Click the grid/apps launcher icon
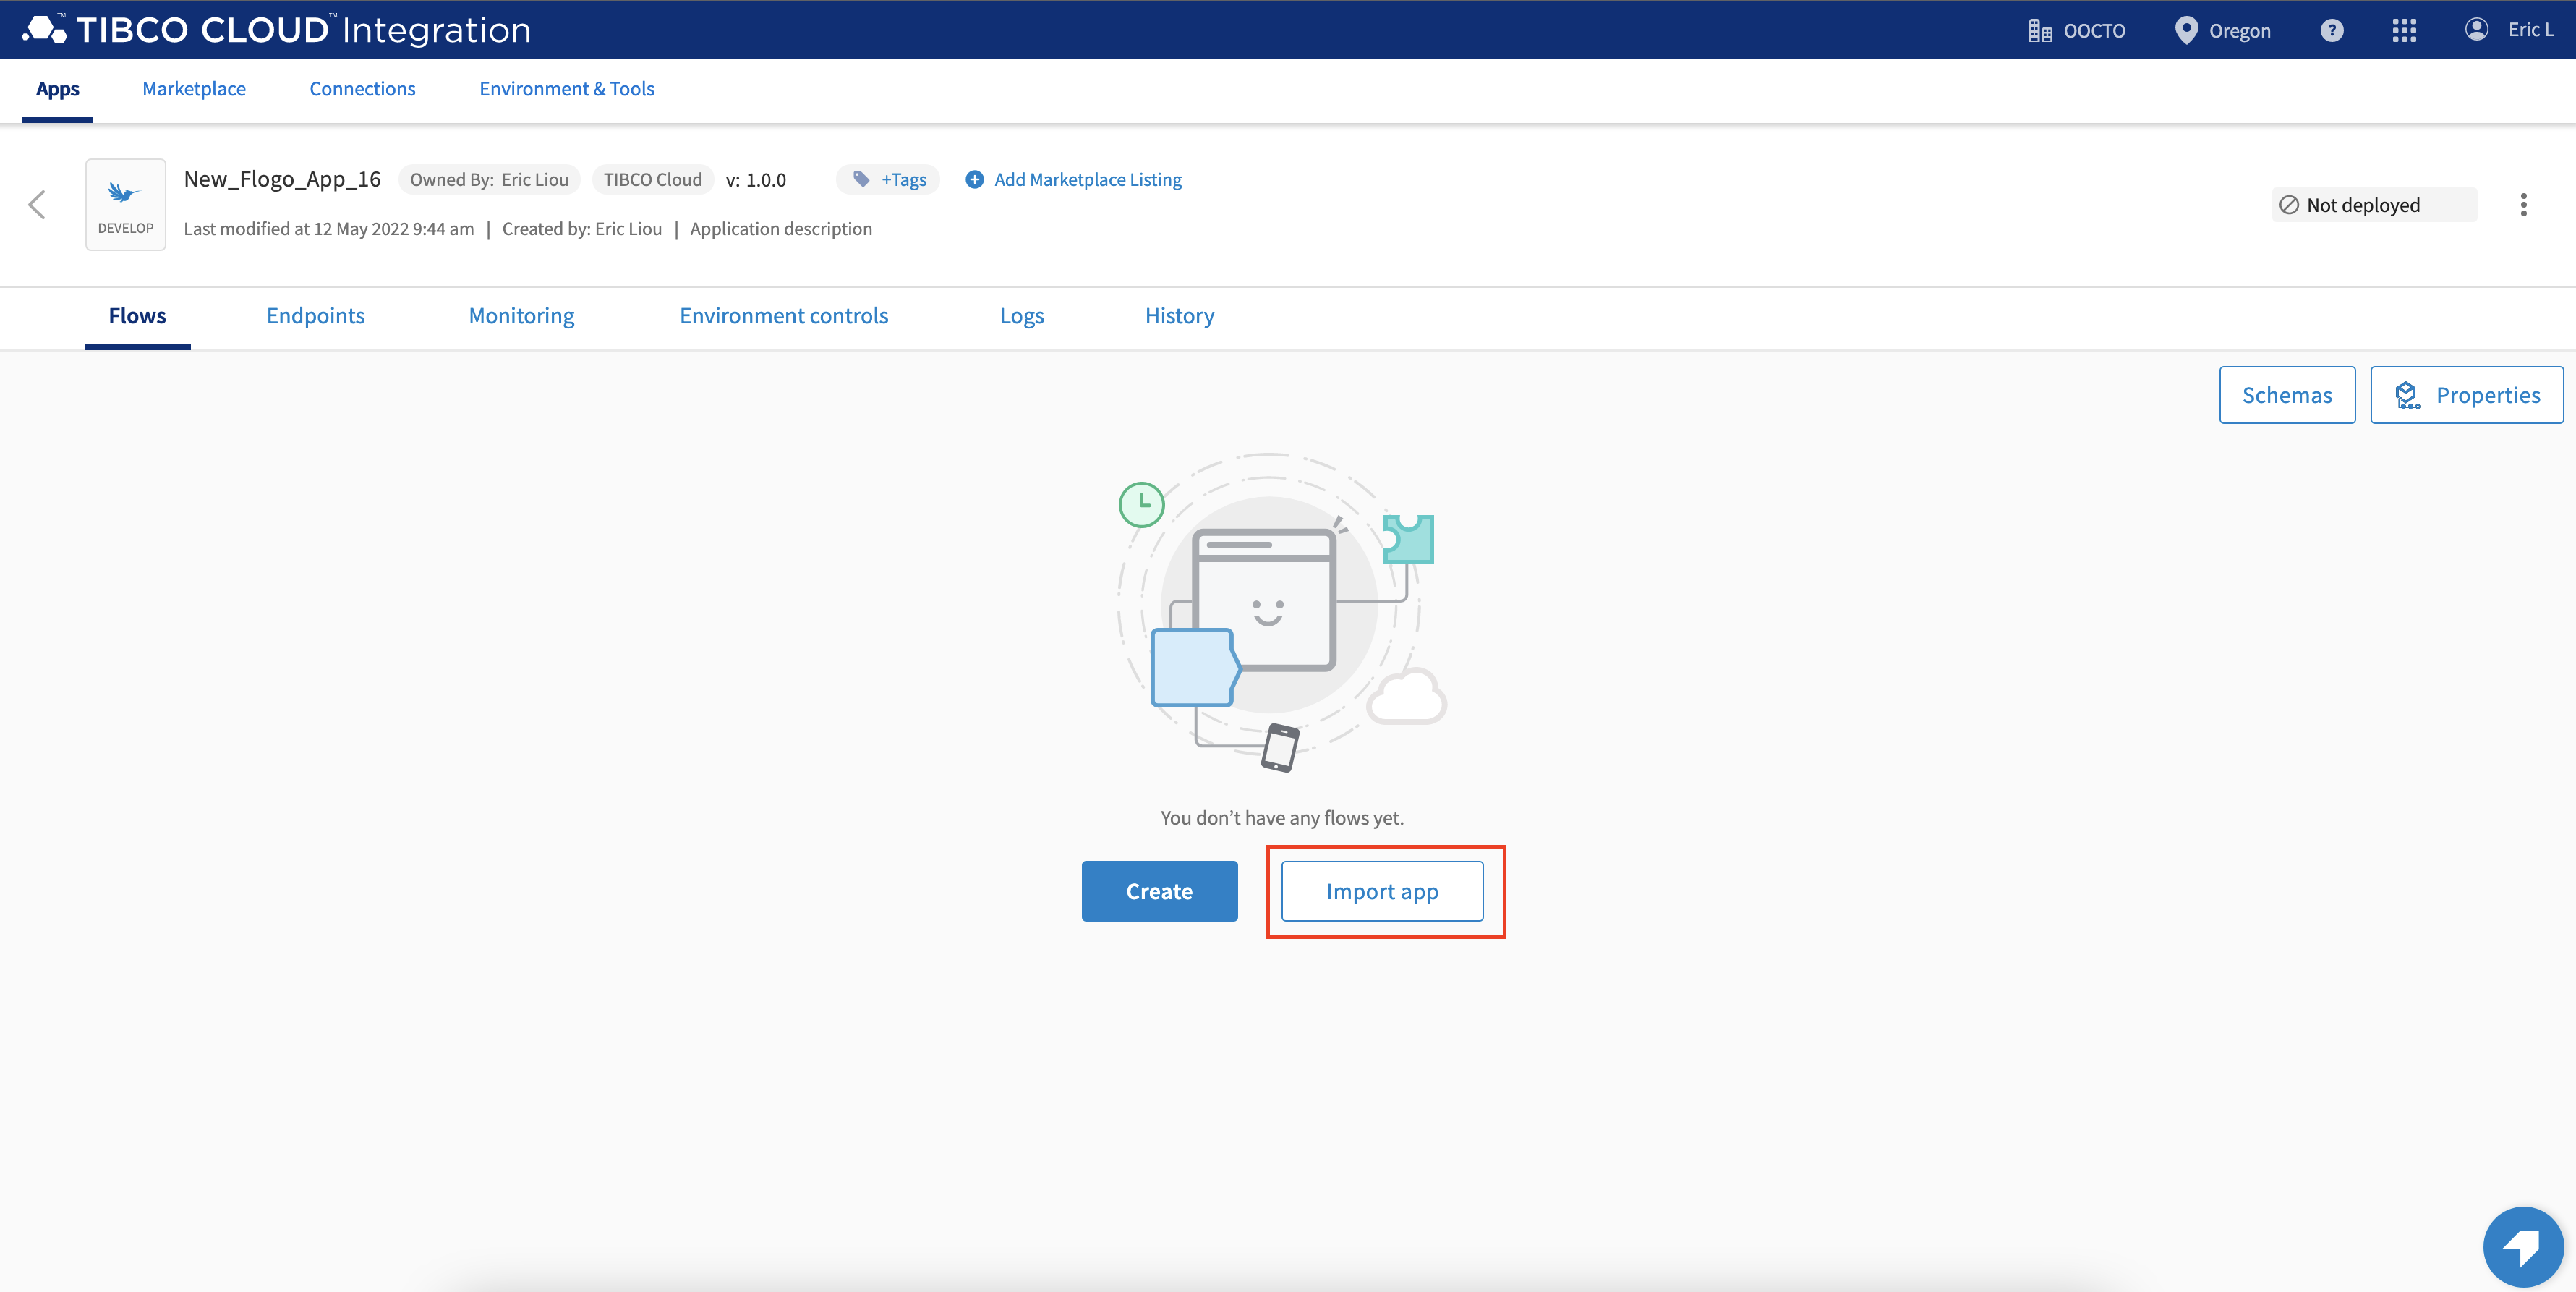The width and height of the screenshot is (2576, 1292). coord(2403,28)
